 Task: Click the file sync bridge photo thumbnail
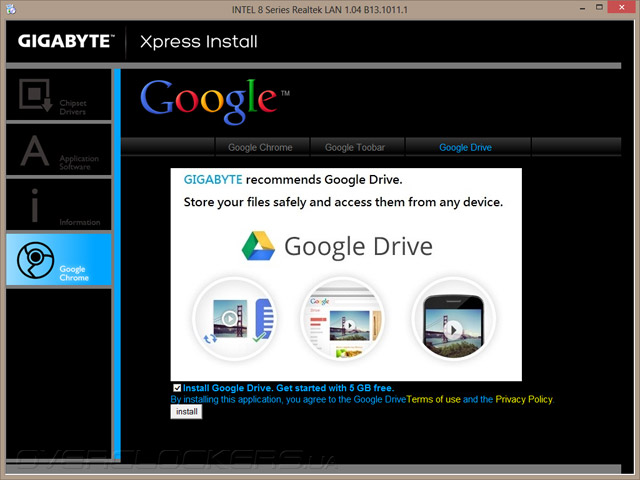click(x=234, y=319)
